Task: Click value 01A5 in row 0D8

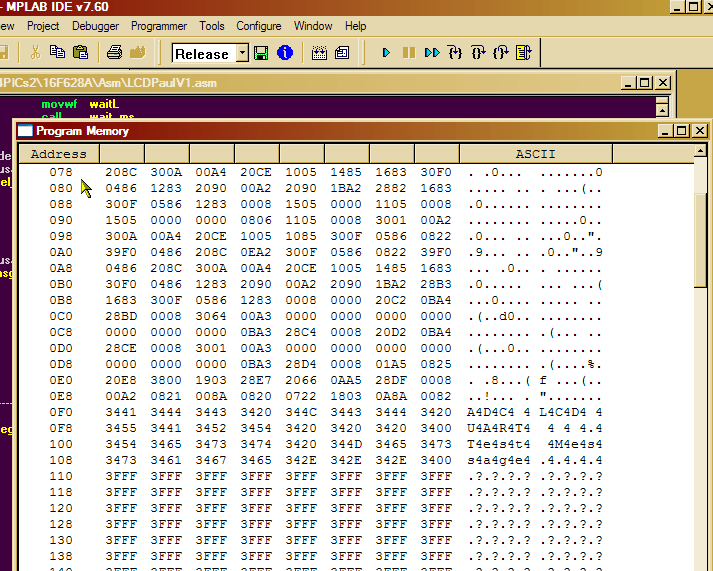Action: 391,364
